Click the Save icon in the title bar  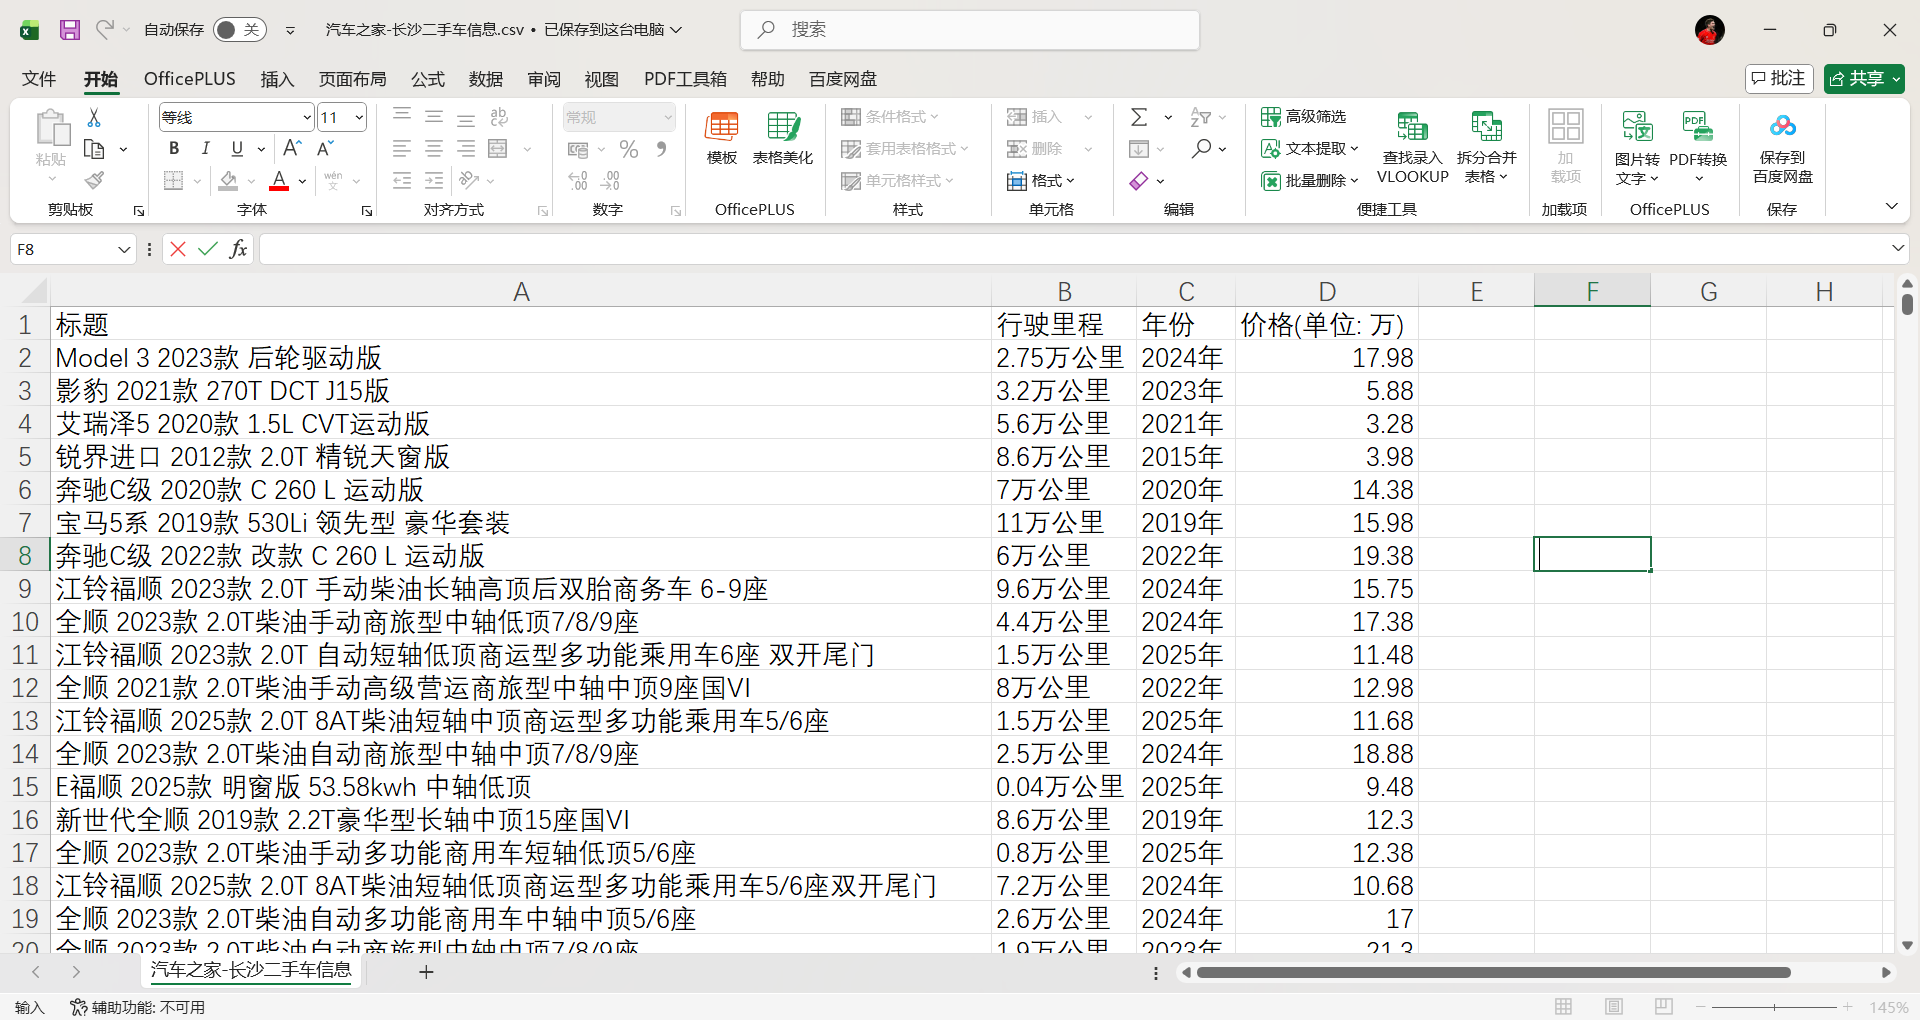(69, 30)
